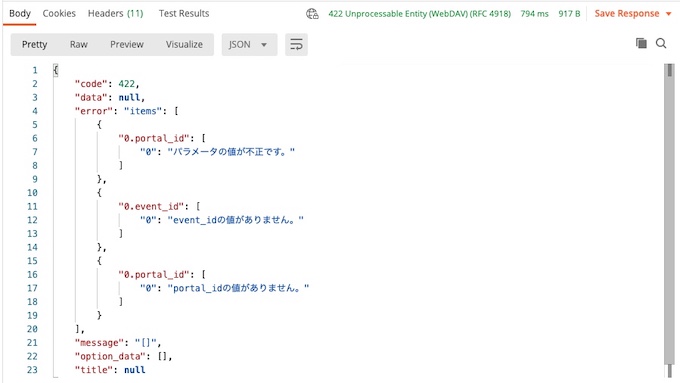Copy response body with the copy icon

click(x=641, y=43)
